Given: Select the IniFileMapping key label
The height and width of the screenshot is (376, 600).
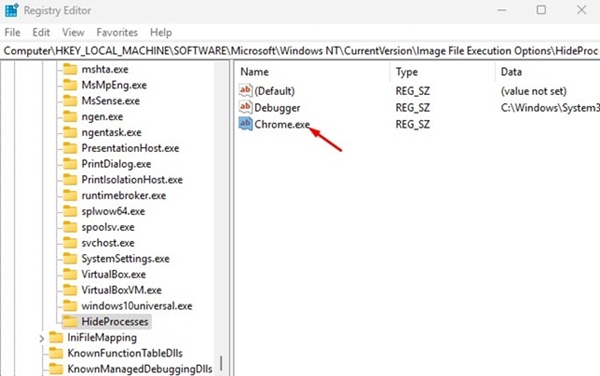Looking at the screenshot, I should tap(102, 337).
